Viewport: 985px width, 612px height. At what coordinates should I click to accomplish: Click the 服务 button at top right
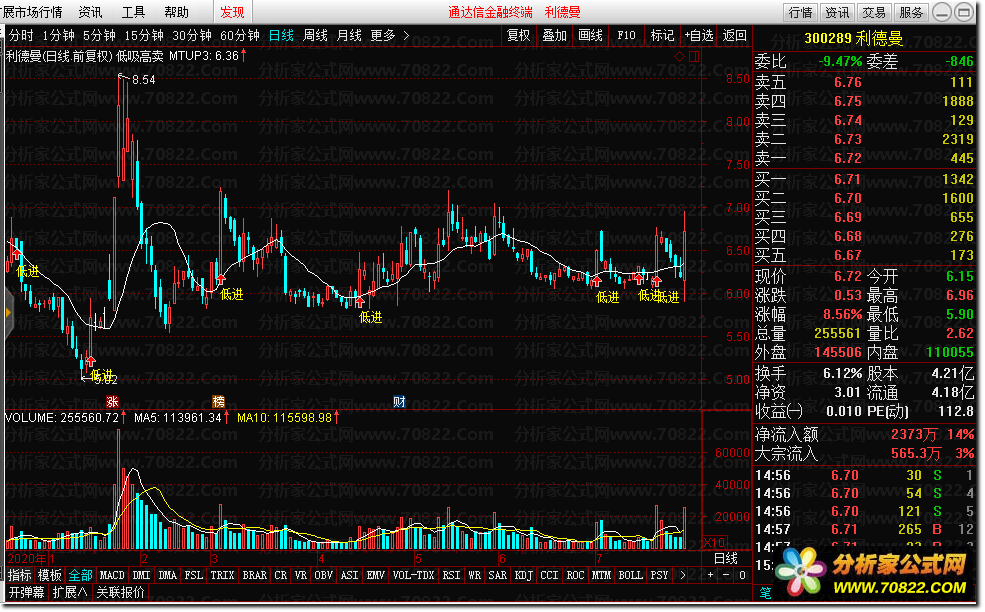(911, 12)
